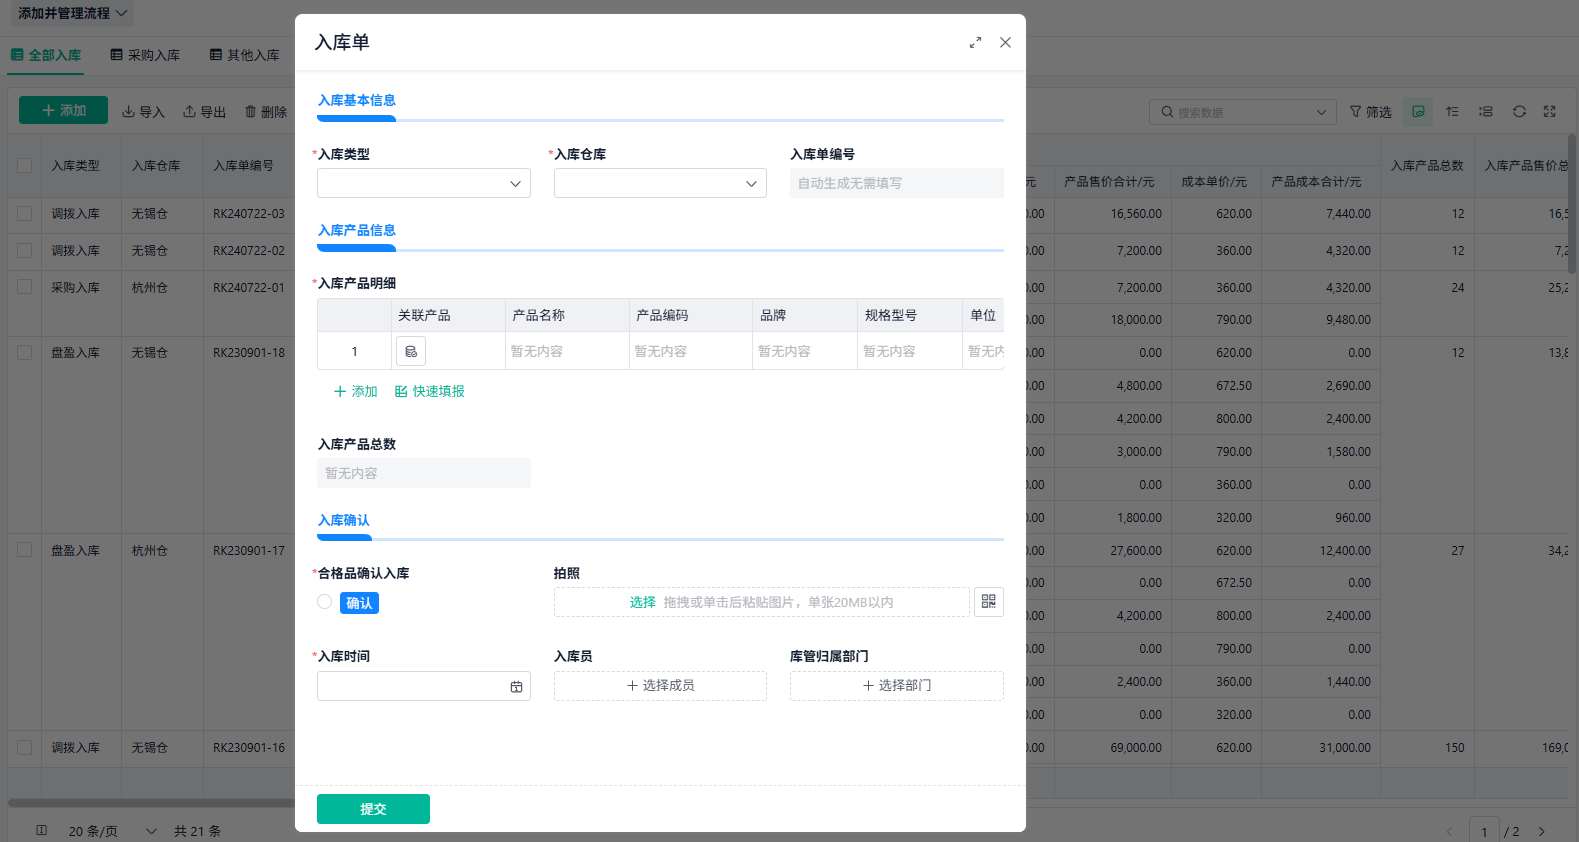Toggle the select-all header checkbox

click(25, 165)
